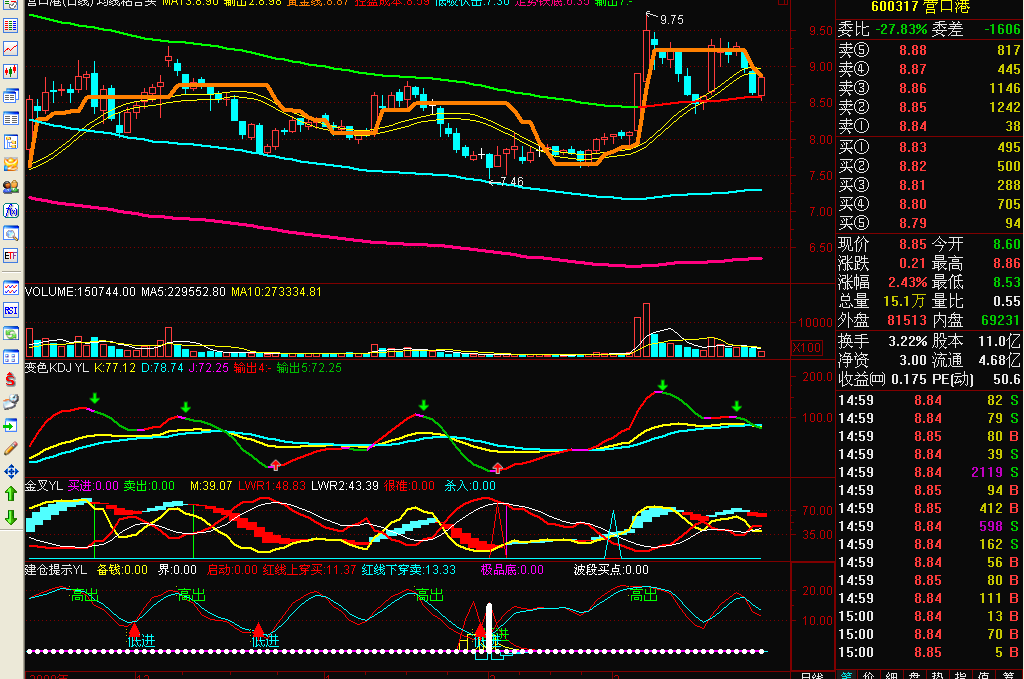1024x679 pixels.
Task: Open the tree structure icon
Action: tap(10, 142)
